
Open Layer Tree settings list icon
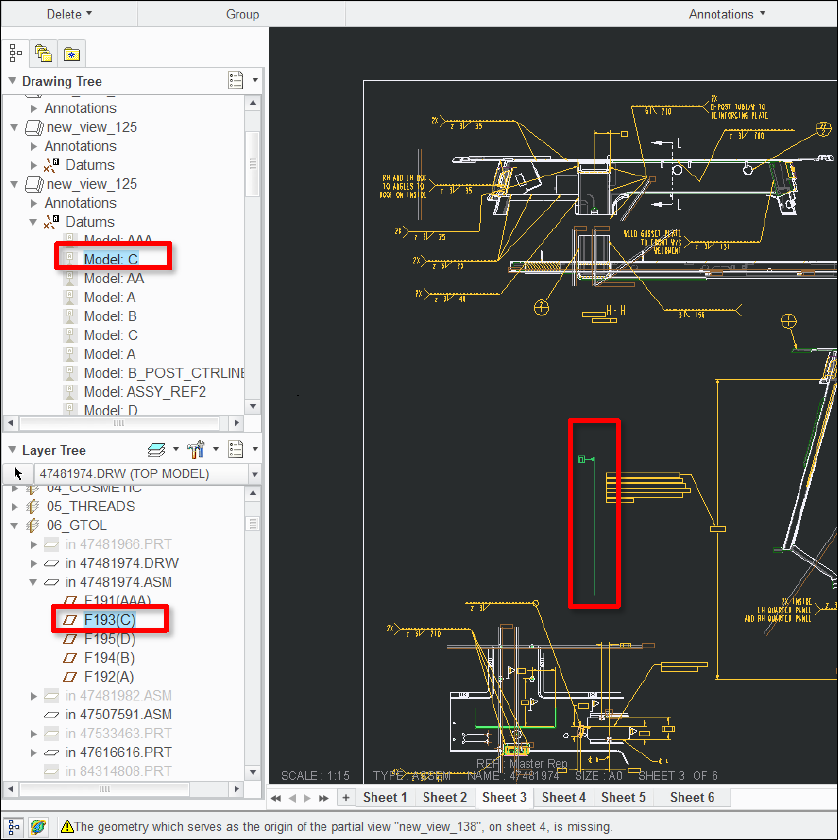click(x=236, y=449)
